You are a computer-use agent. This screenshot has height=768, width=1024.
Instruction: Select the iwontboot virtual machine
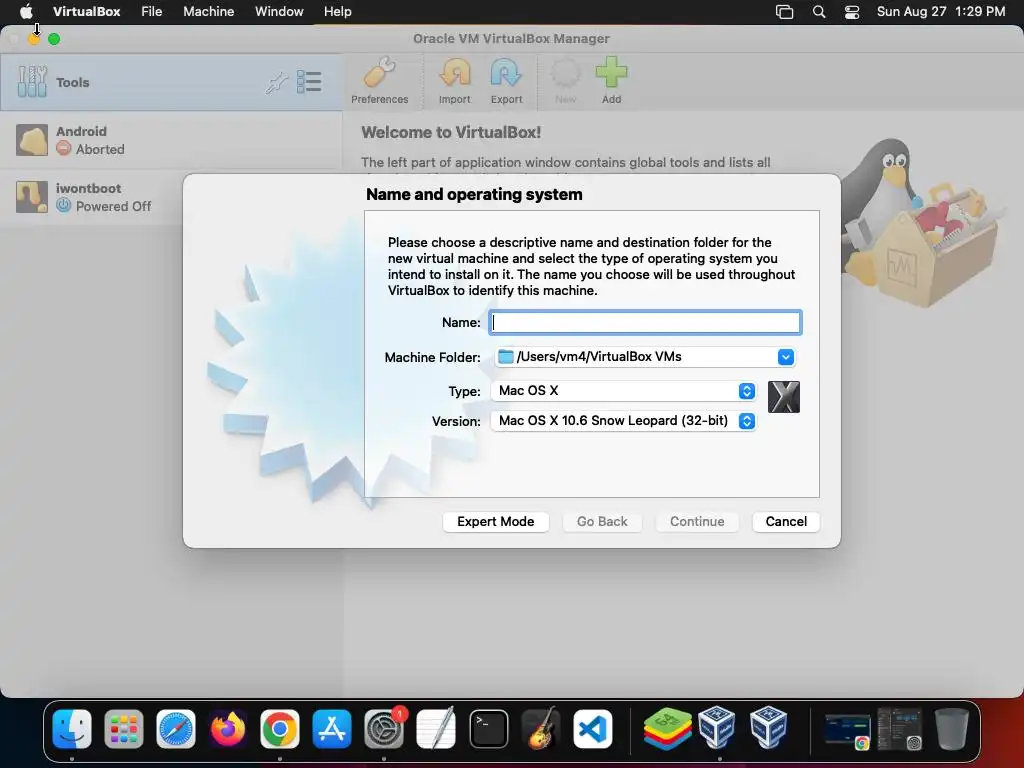91,197
